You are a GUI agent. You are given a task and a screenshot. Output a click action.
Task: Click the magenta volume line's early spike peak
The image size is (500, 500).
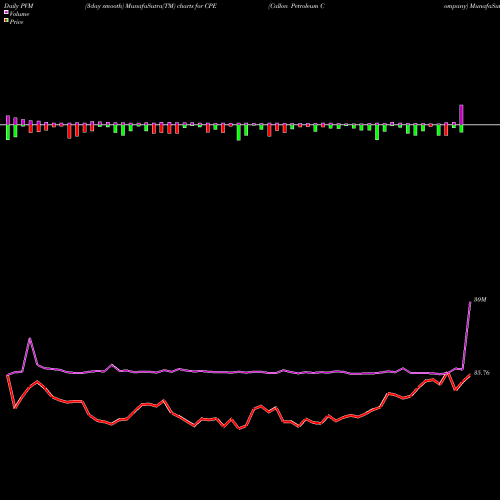pyautogui.click(x=30, y=339)
